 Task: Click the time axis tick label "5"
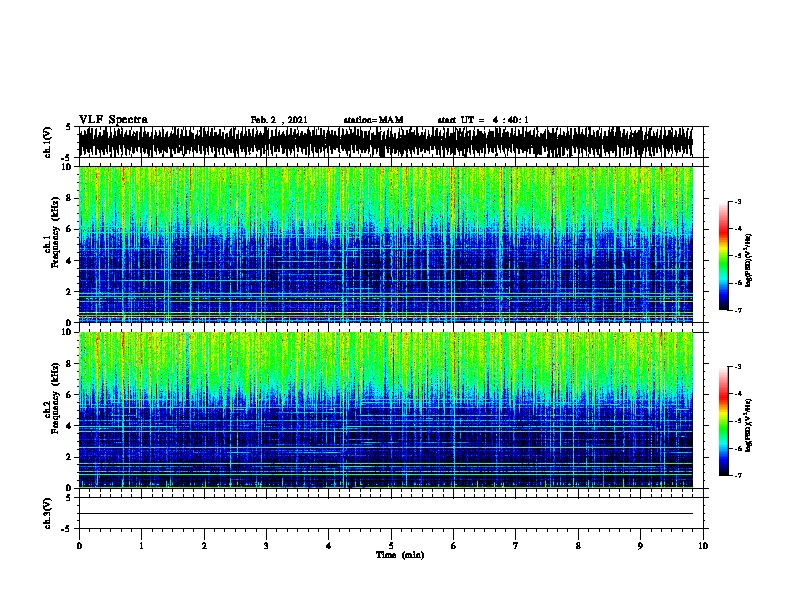click(391, 546)
